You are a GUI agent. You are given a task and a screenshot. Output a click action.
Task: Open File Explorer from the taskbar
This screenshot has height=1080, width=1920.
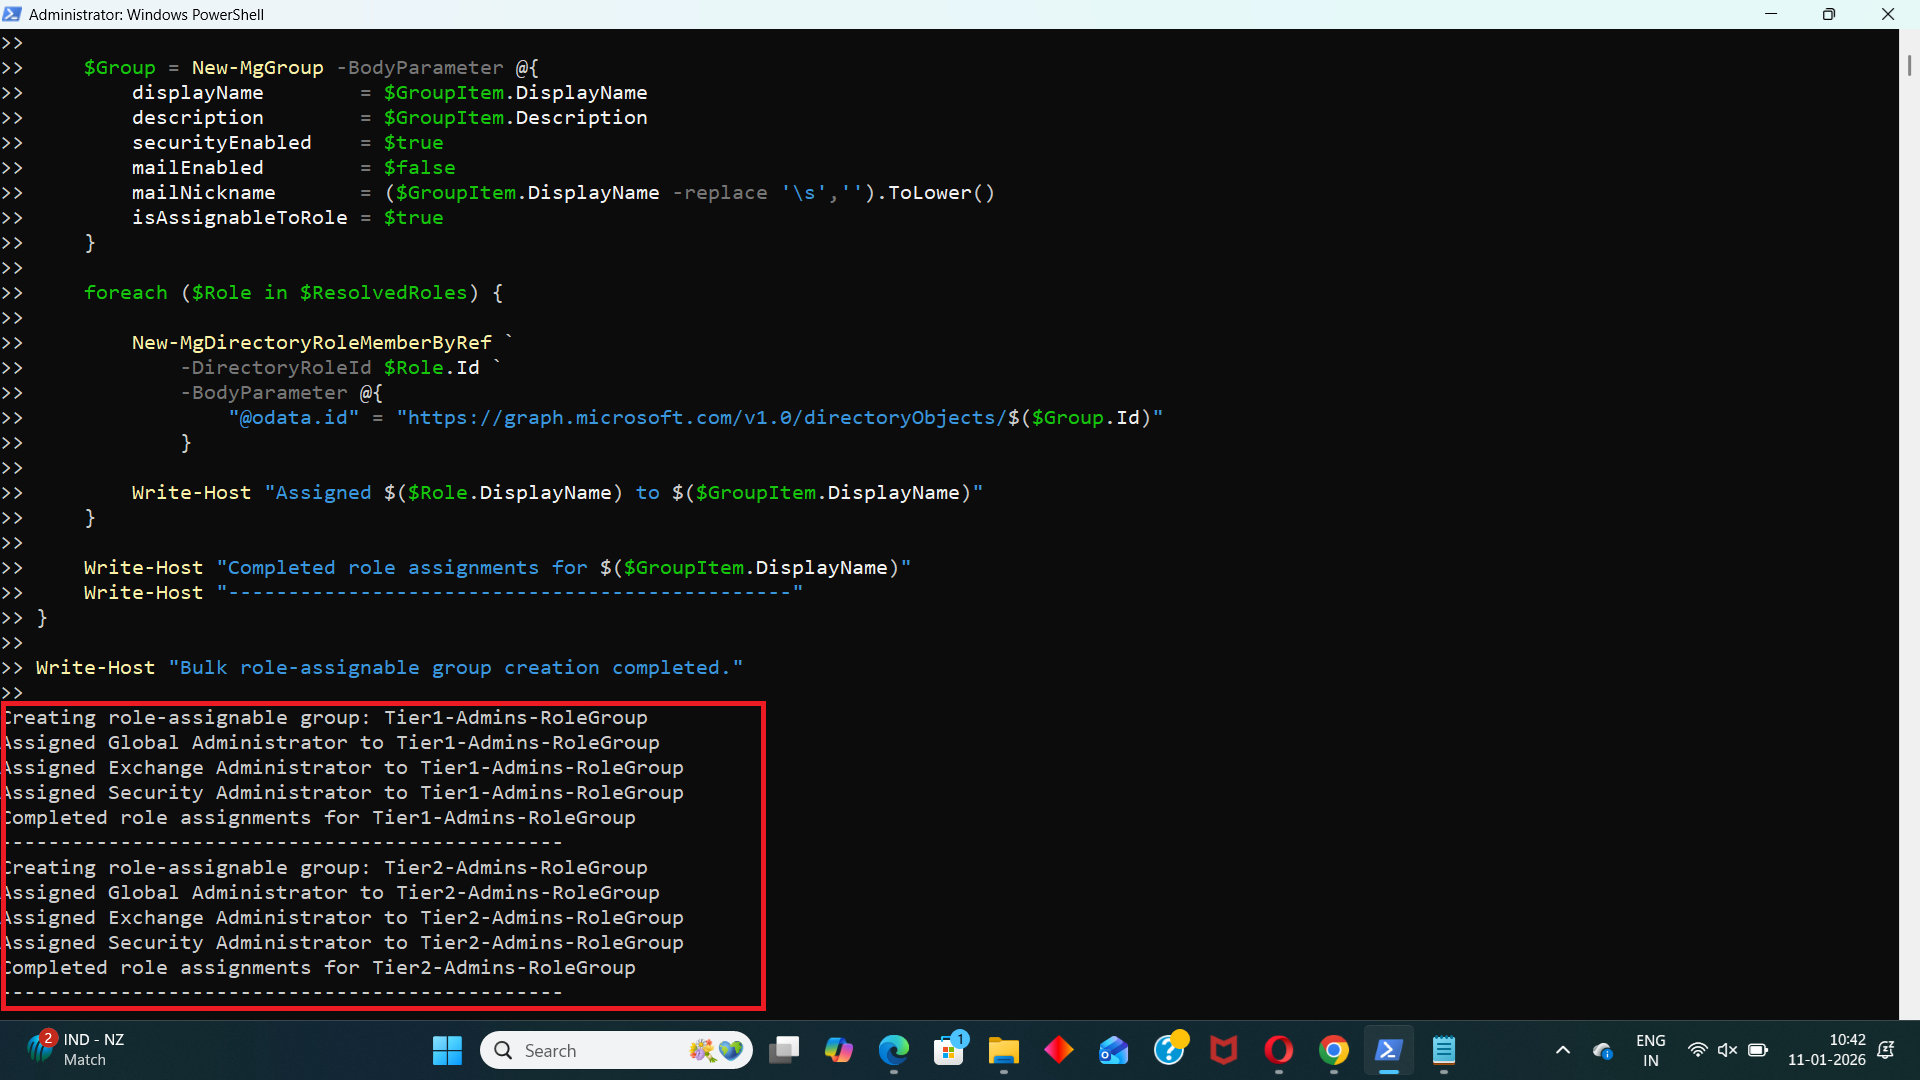pyautogui.click(x=1003, y=1050)
